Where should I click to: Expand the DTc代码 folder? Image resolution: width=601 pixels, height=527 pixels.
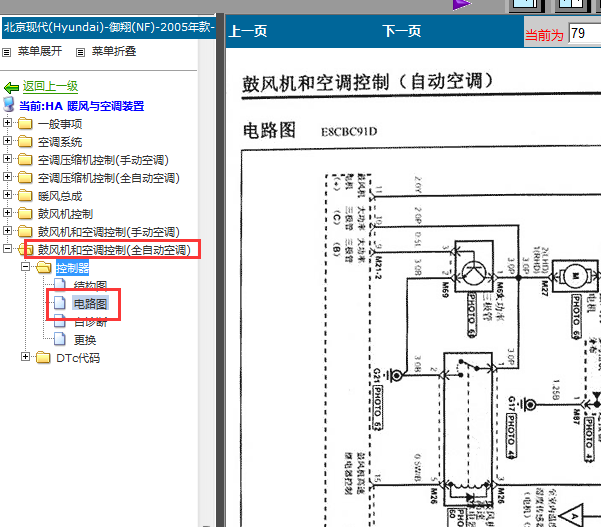tap(25, 357)
